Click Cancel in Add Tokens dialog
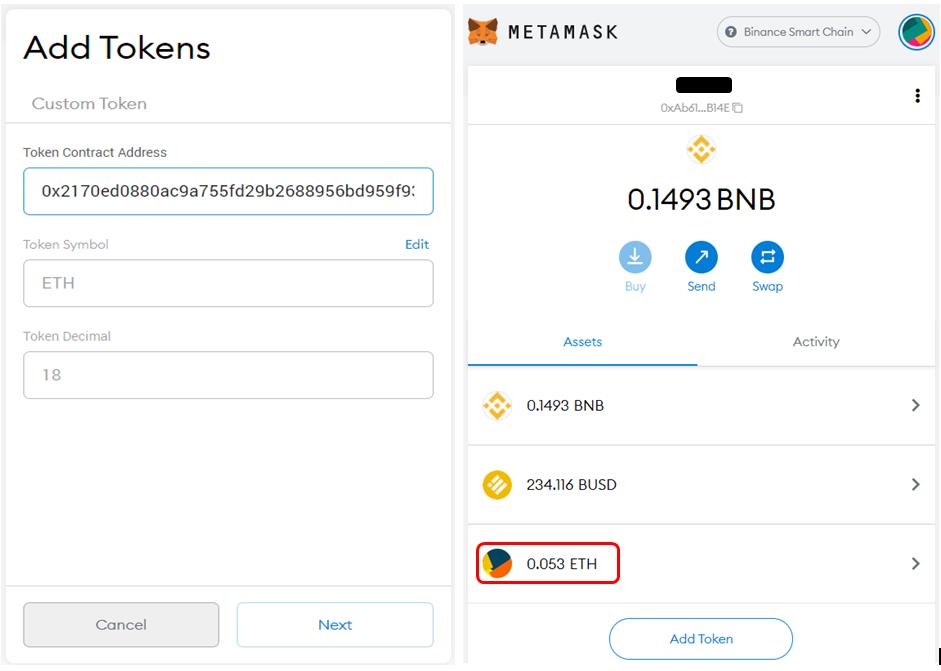 pos(121,625)
